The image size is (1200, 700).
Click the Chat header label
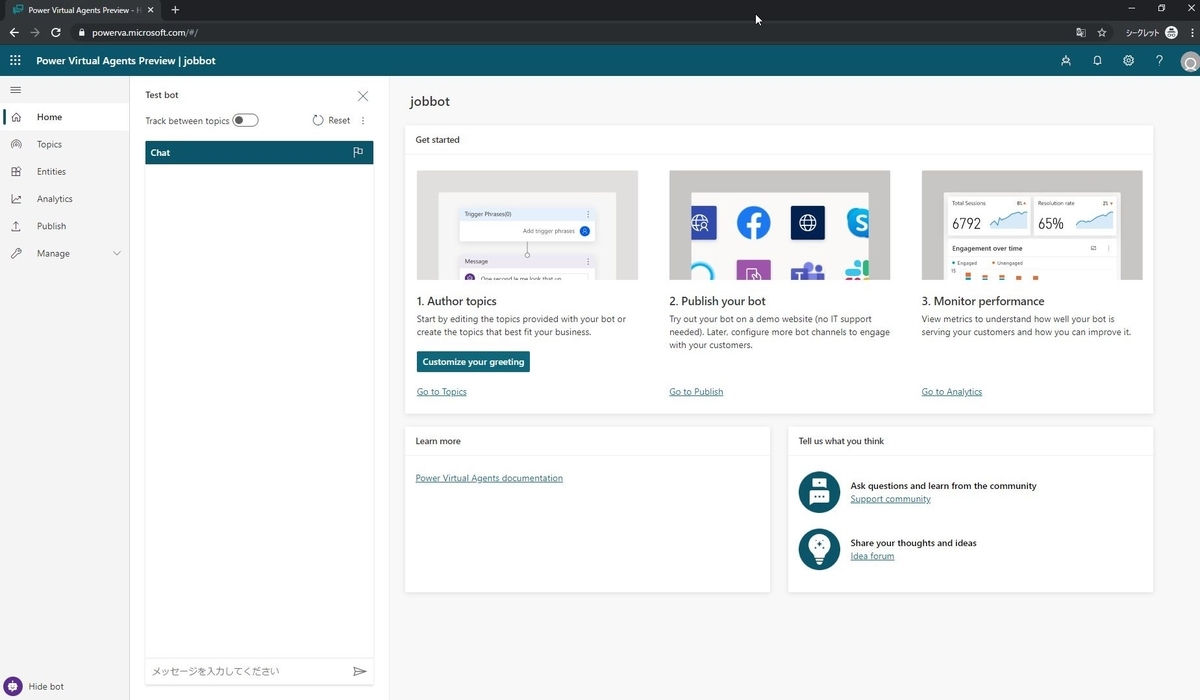160,153
